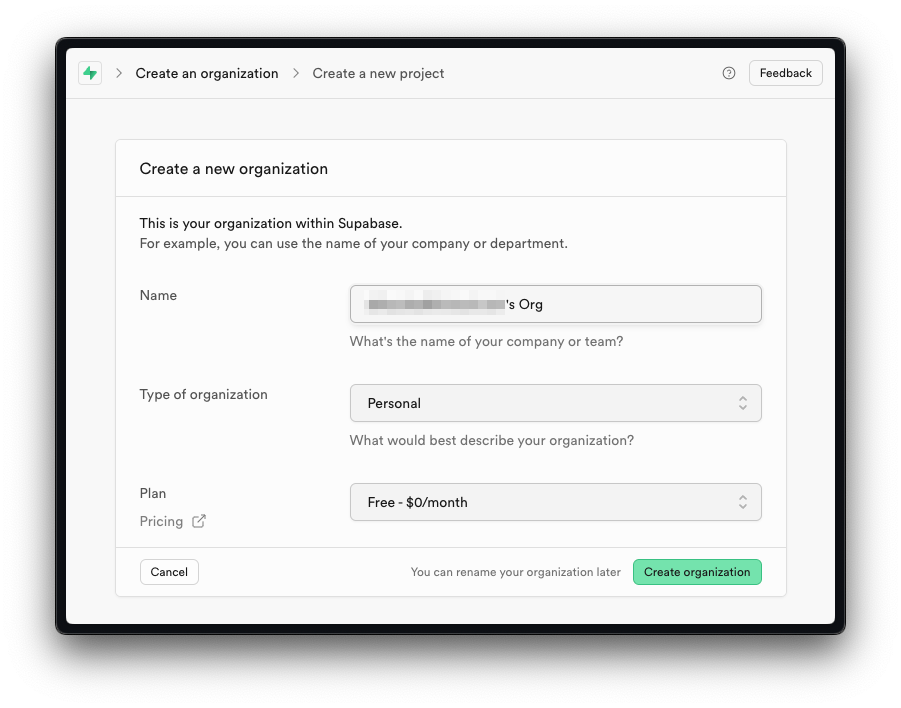The image size is (901, 708).
Task: Click the Supabase logo icon
Action: point(90,73)
